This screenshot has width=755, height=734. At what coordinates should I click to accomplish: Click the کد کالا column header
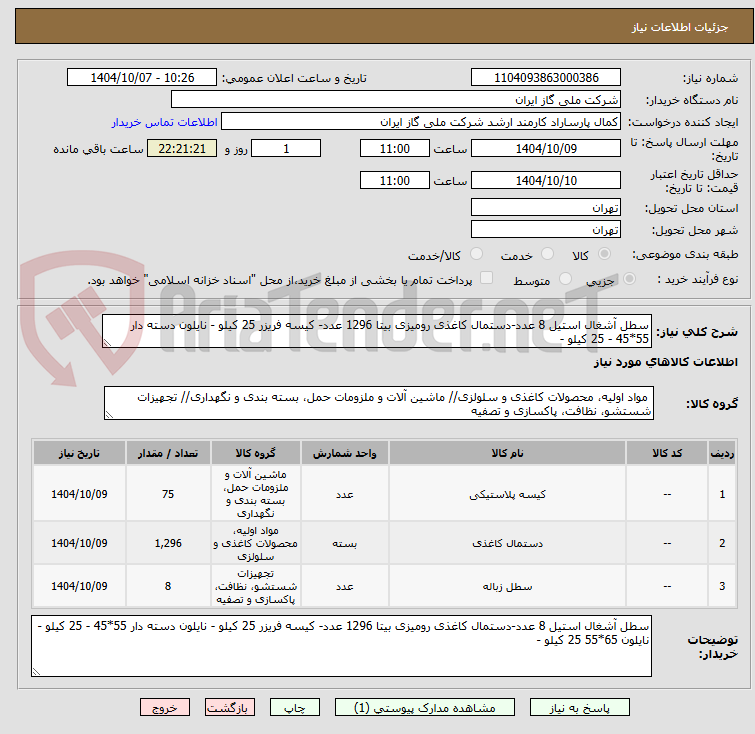click(x=667, y=453)
